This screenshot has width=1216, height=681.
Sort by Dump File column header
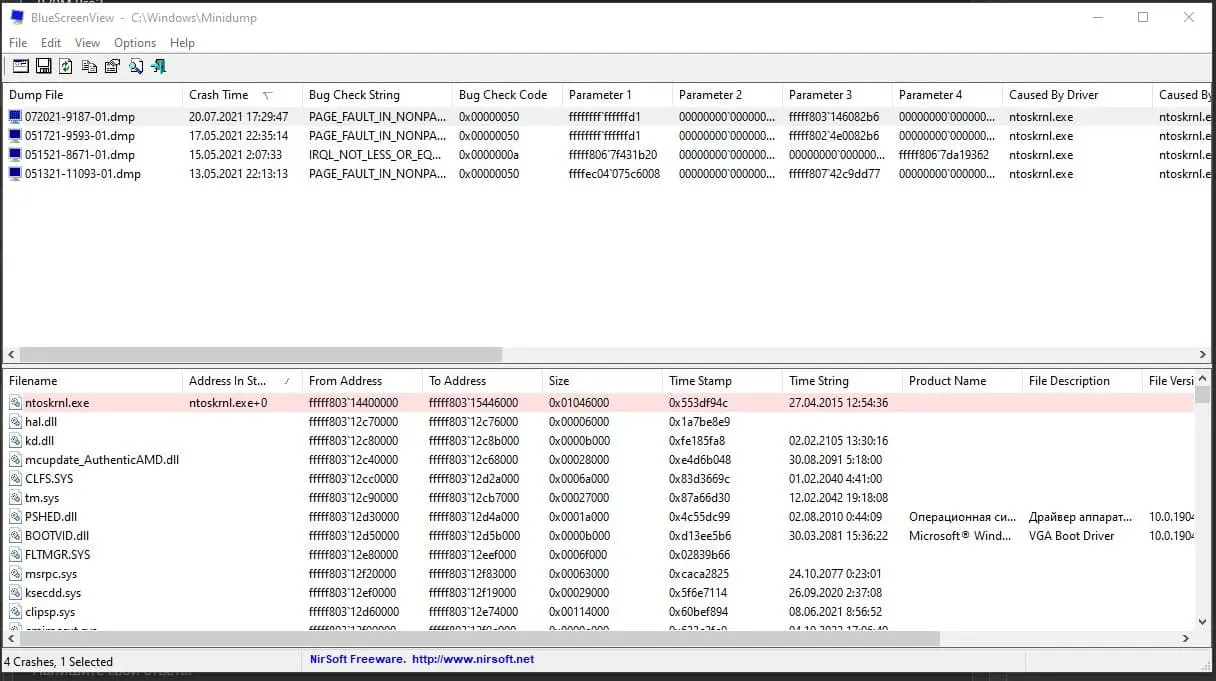point(93,95)
